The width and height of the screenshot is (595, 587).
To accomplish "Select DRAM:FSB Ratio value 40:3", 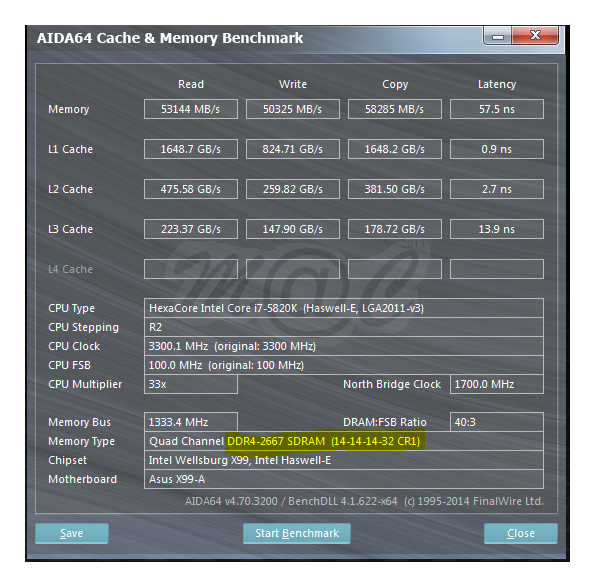I will pos(497,422).
